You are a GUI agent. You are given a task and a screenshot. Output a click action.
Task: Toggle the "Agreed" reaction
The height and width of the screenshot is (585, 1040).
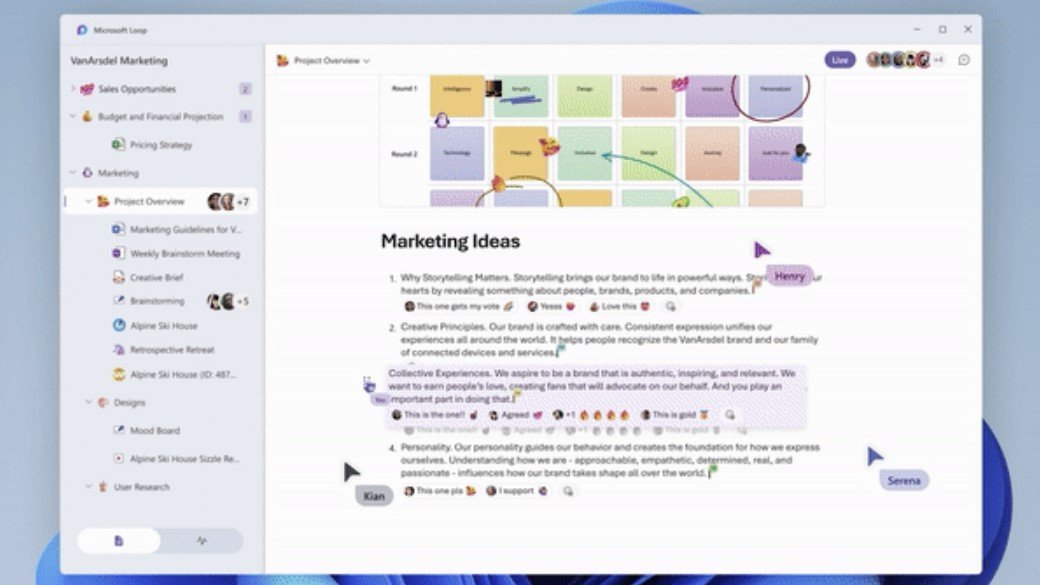[x=515, y=415]
